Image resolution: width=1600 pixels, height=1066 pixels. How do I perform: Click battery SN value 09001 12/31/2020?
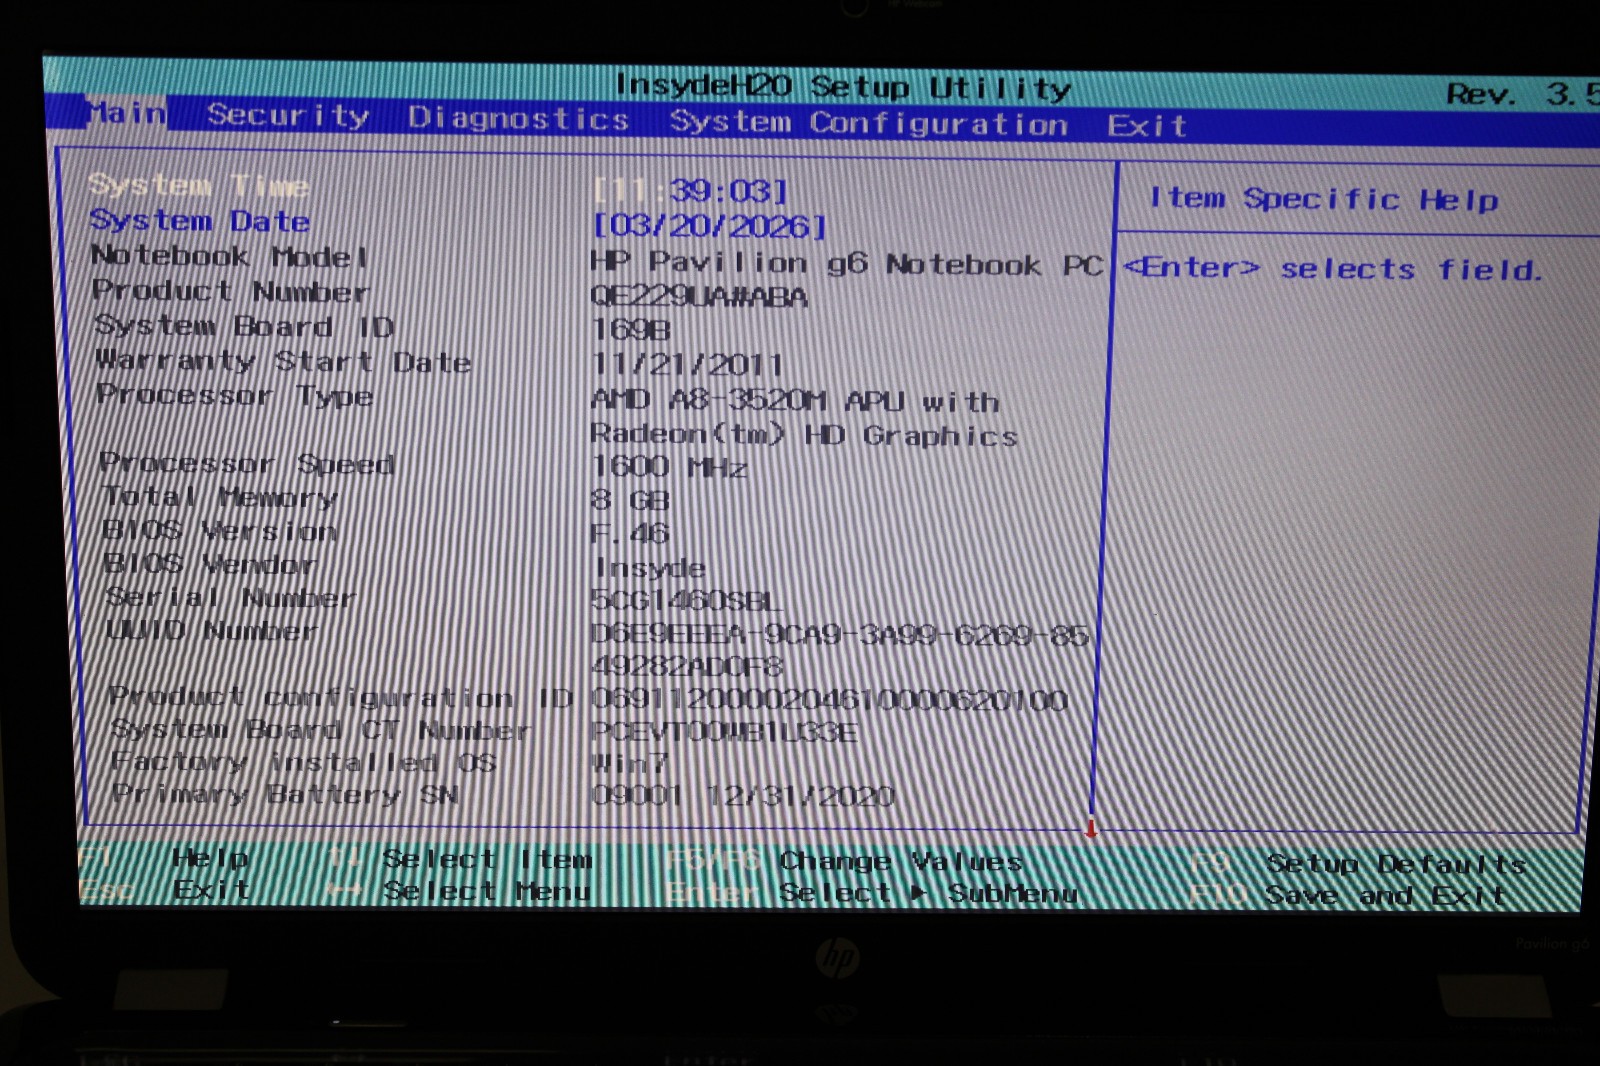742,796
